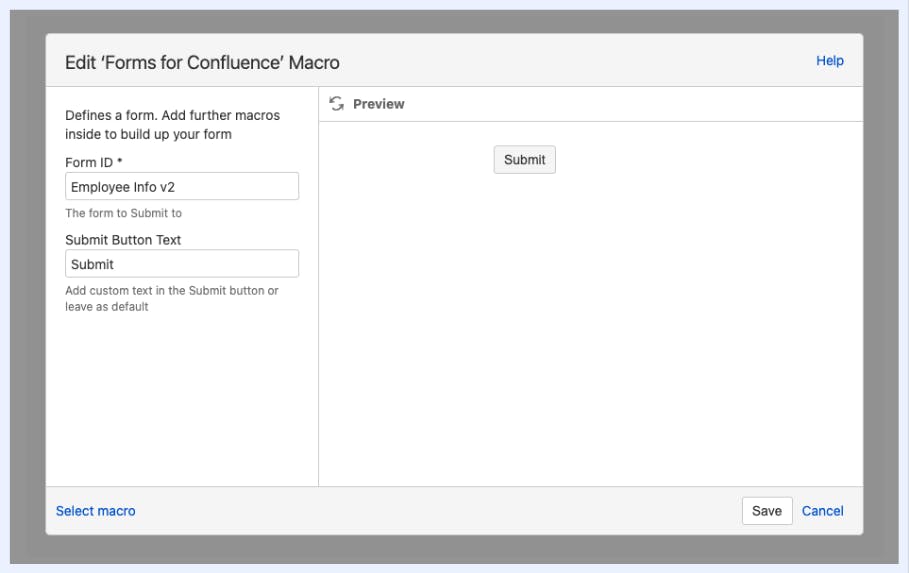This screenshot has width=909, height=573.
Task: Click 'The form to Submit to' hint
Action: (123, 213)
